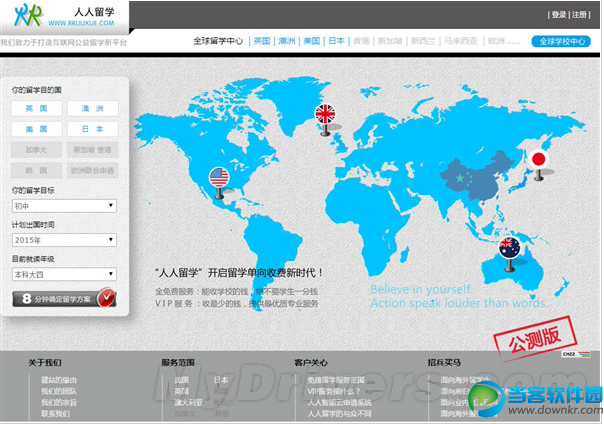Open the VIP服务指什么？ footer link

[x=334, y=391]
